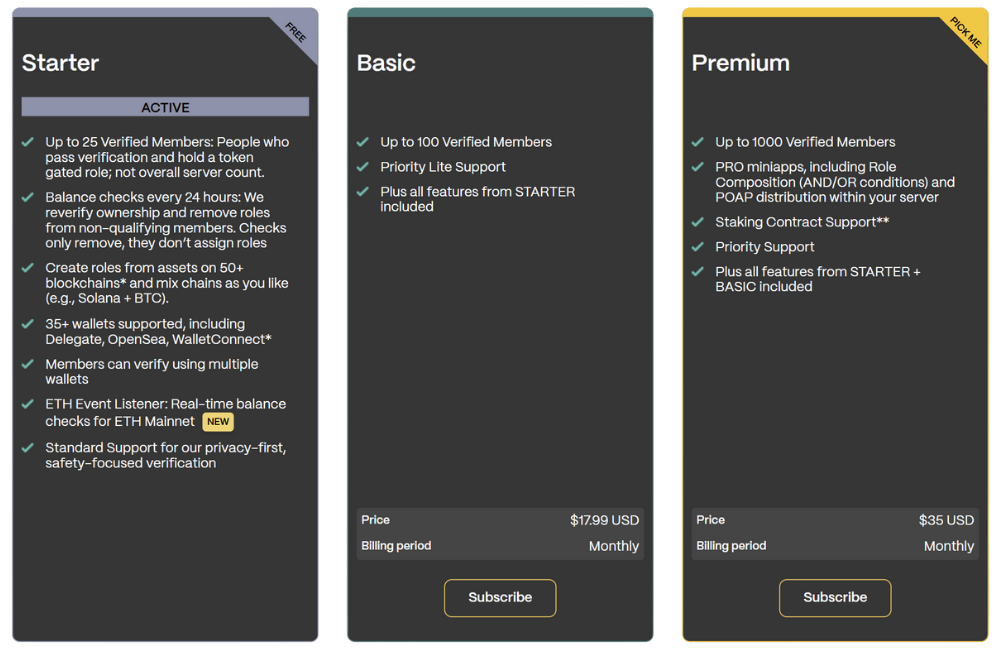Click the checkmark next to 'Up to 1000 Verified Members'

pos(697,142)
